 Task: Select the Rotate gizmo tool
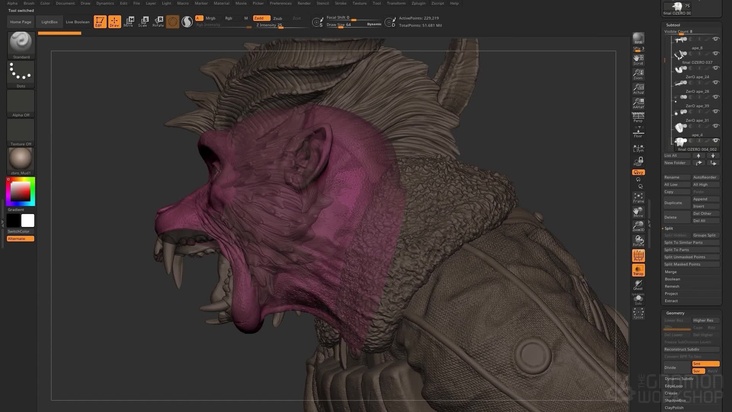pyautogui.click(x=158, y=21)
